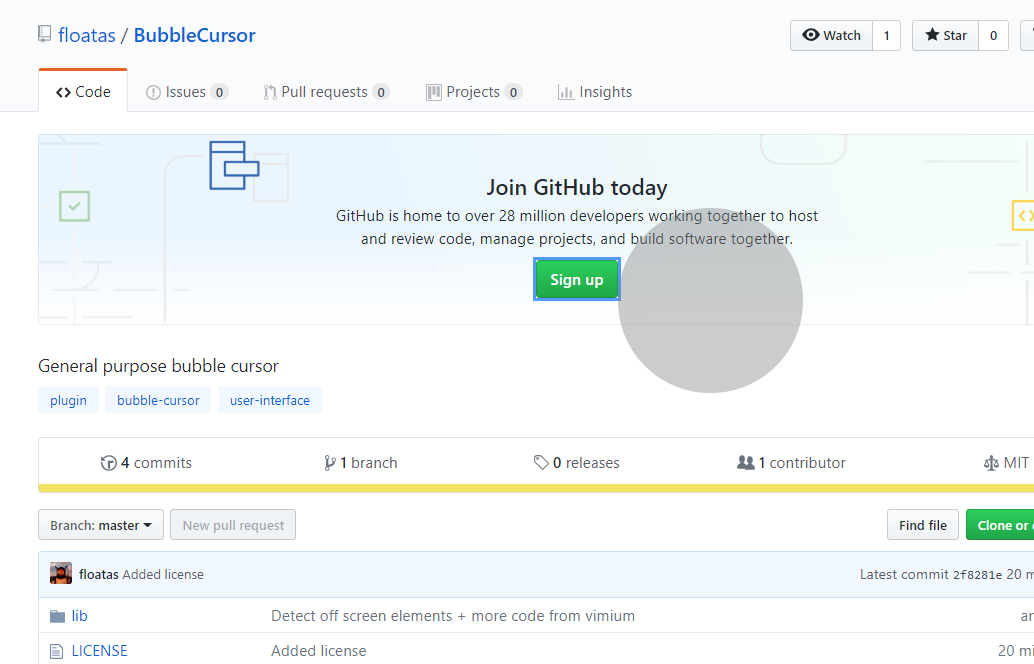Open the Insights tab
1034x664 pixels.
point(595,92)
